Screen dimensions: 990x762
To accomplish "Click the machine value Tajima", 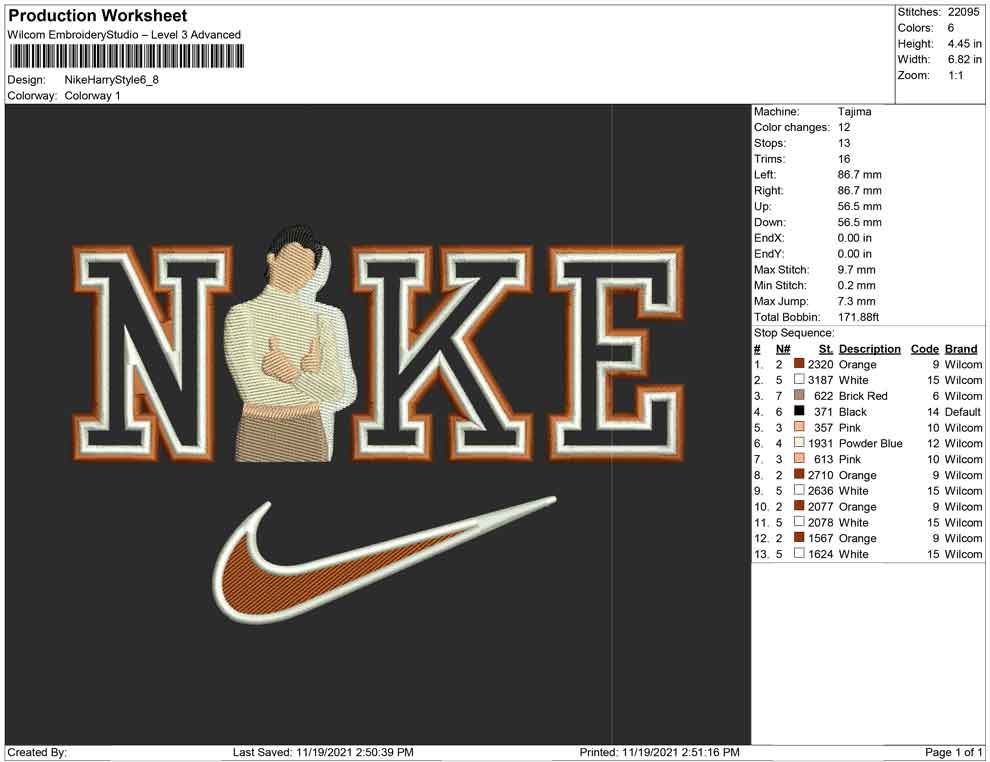I will 854,112.
